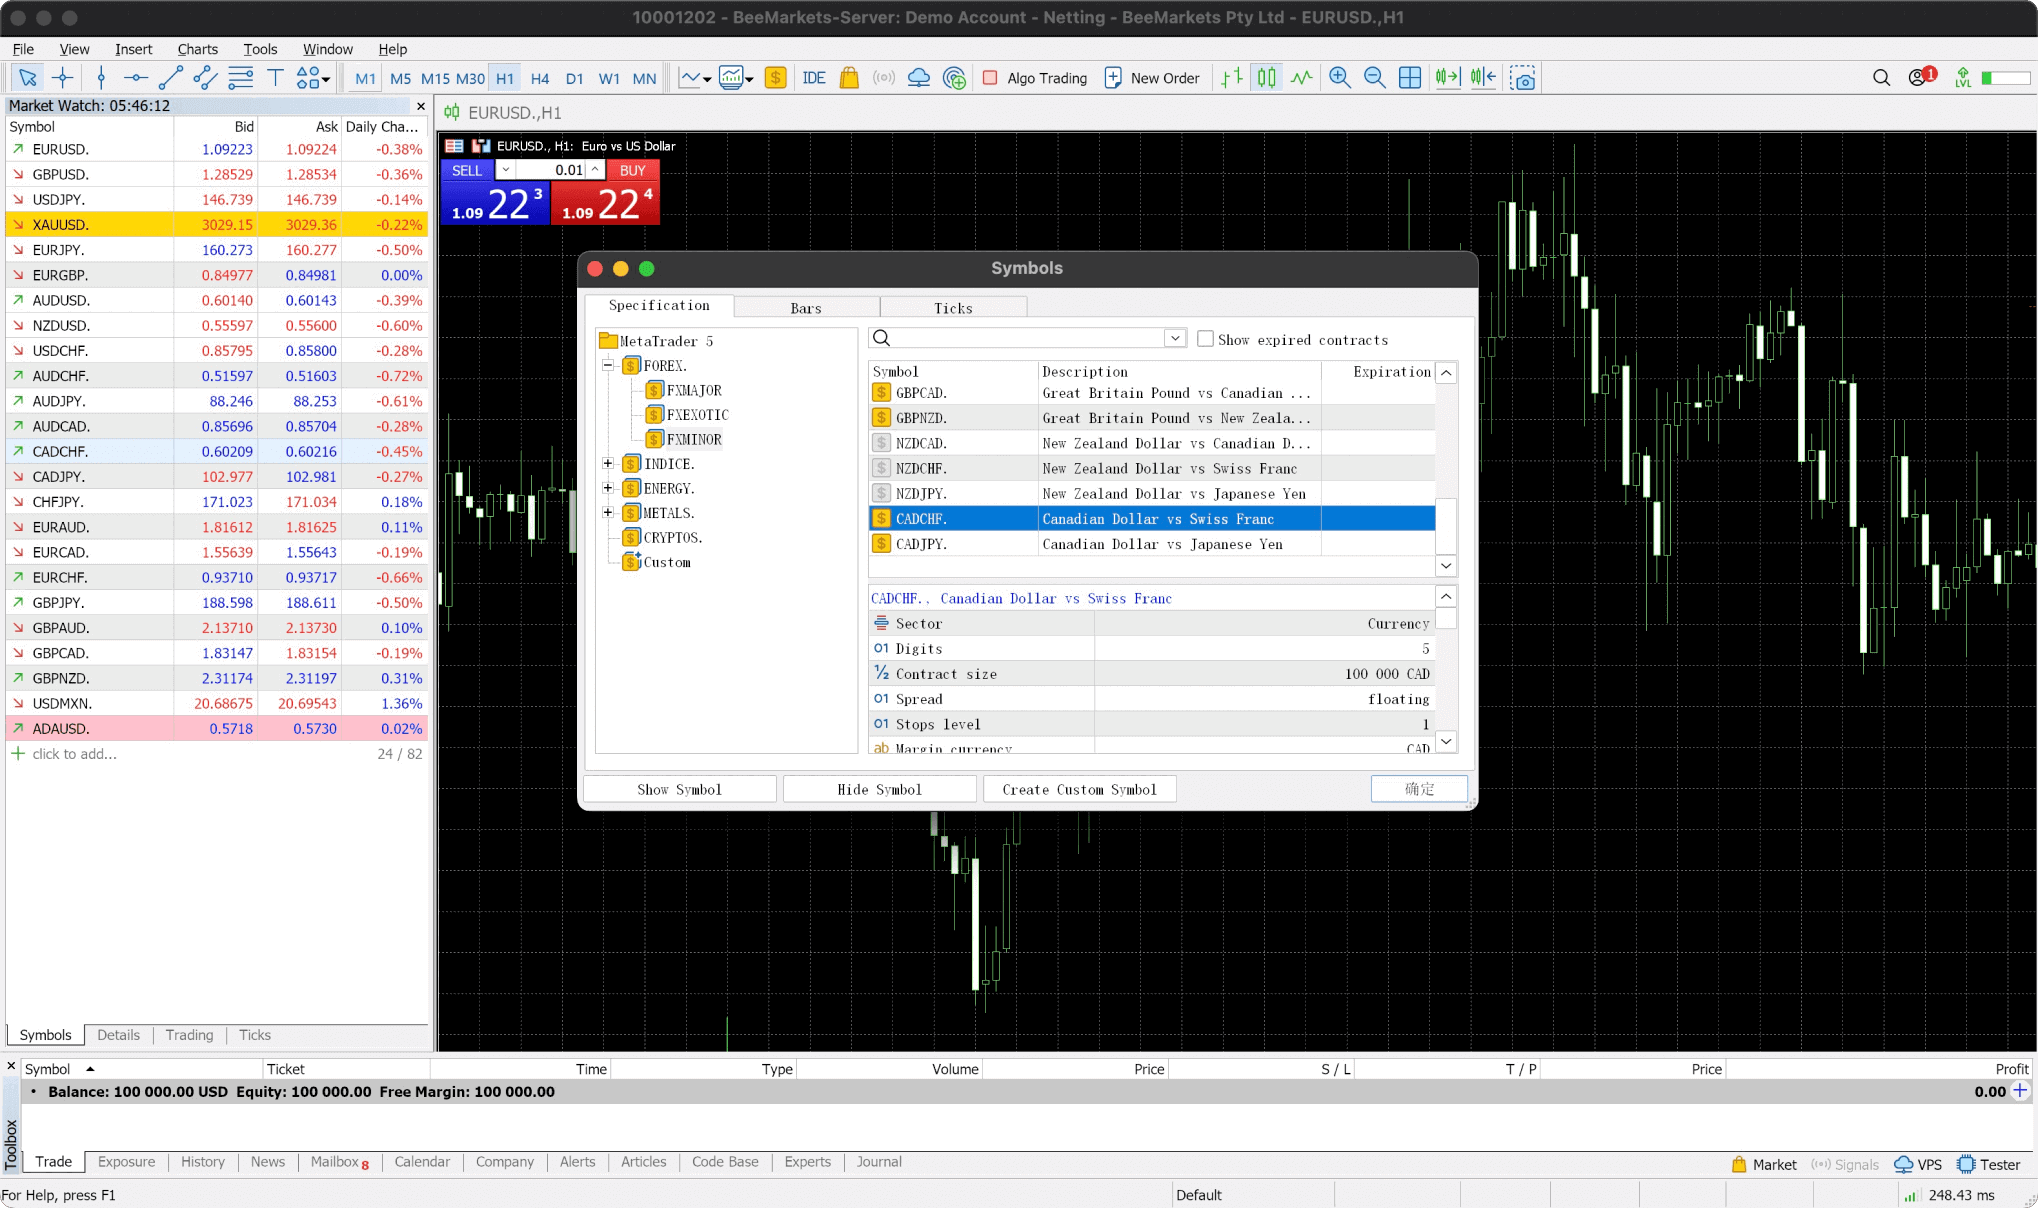Switch timeframe to H4

540,78
